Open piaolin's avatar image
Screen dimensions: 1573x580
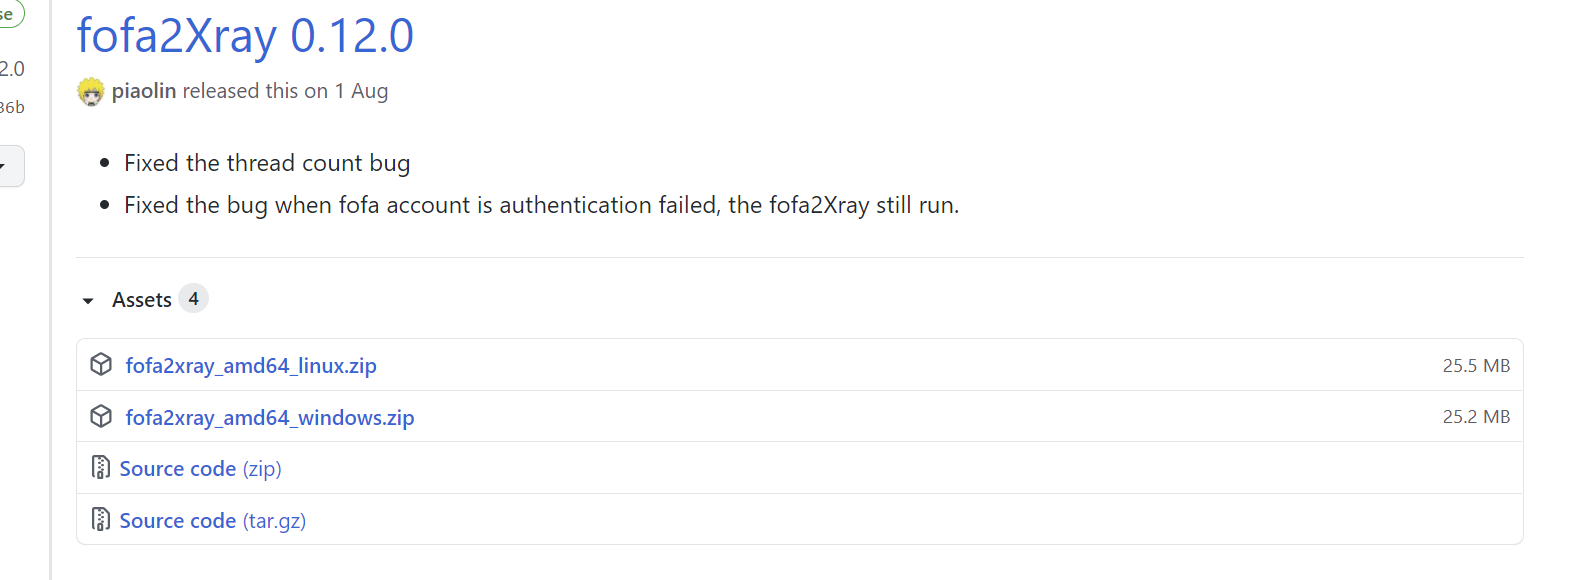[91, 92]
